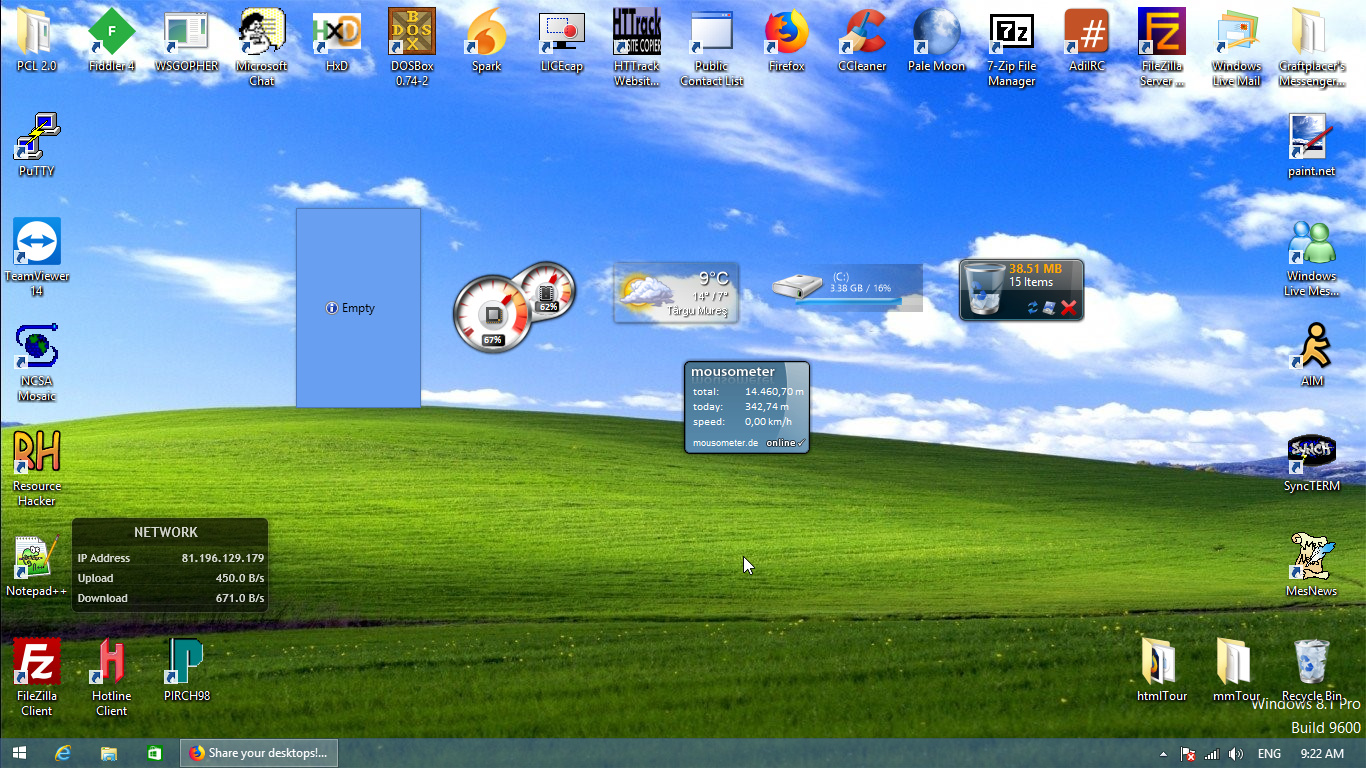
Task: Launch PuTTY from the desktop
Action: [36, 146]
